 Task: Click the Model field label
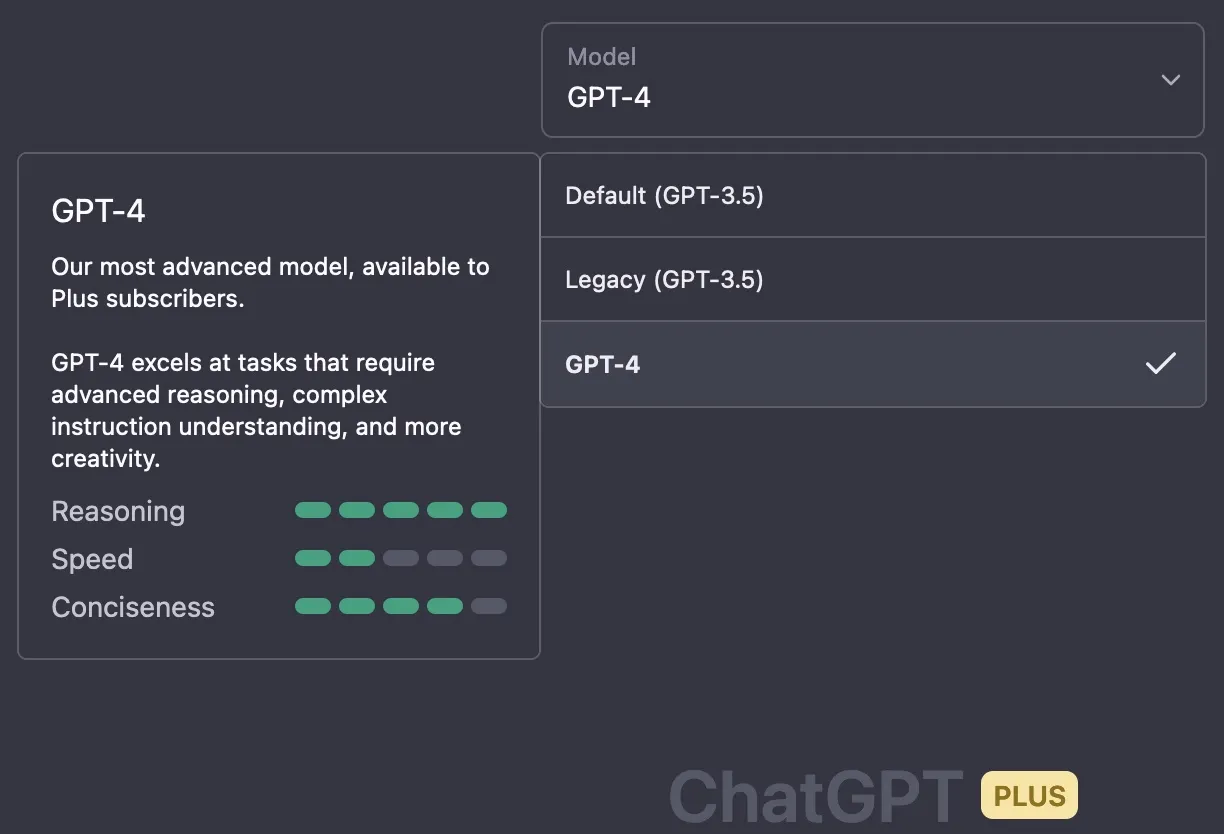point(601,57)
